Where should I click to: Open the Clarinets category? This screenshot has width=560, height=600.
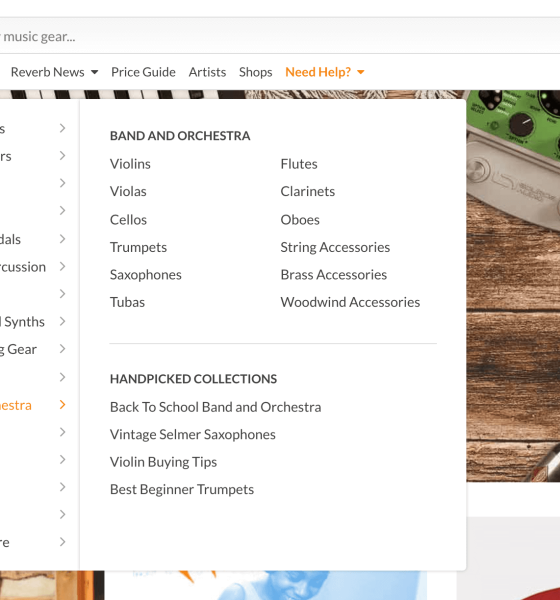307,191
